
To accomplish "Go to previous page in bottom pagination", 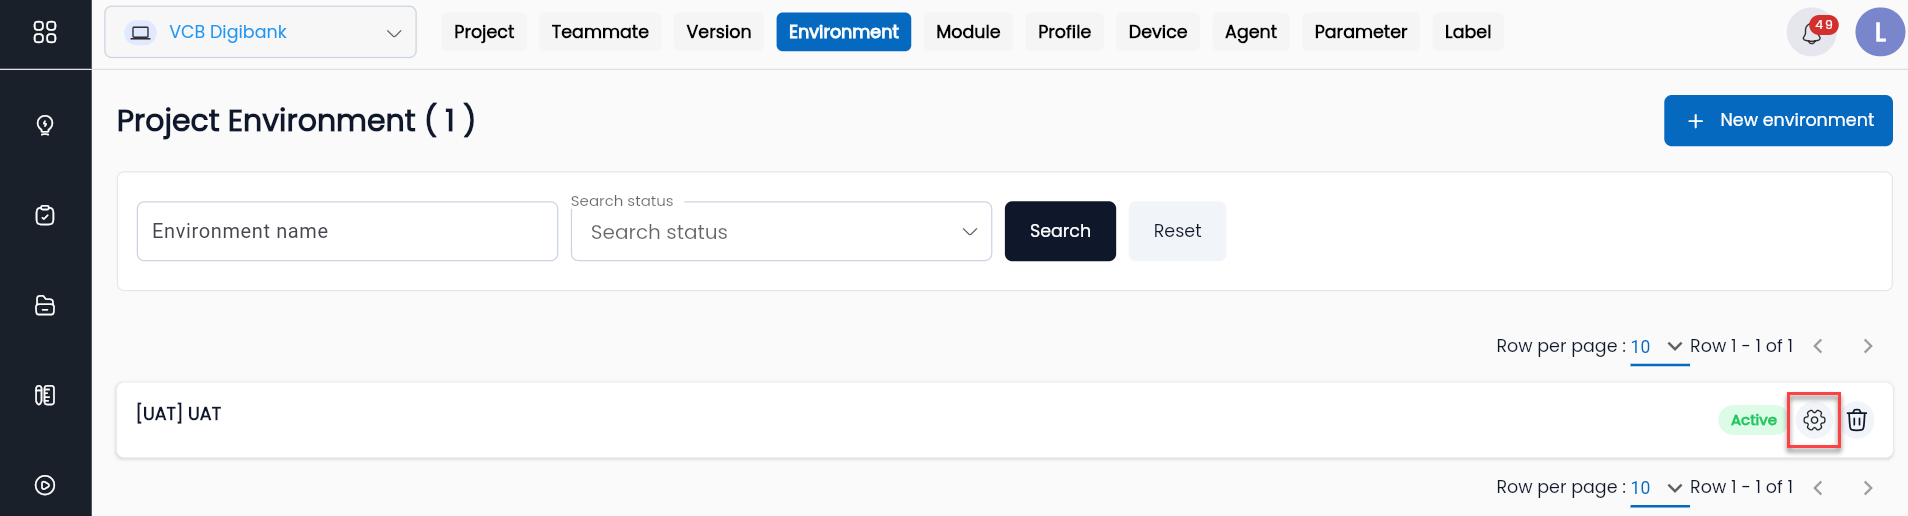I will click(x=1818, y=488).
